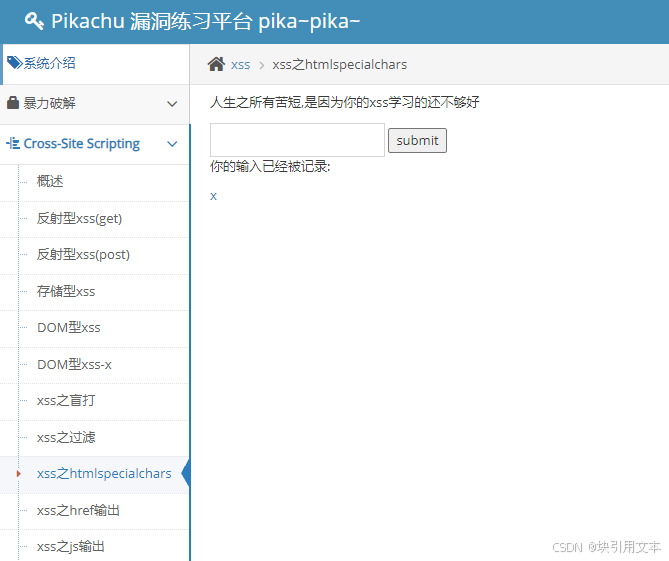Open the 系统介绍 menu item
Image resolution: width=669 pixels, height=561 pixels.
pyautogui.click(x=95, y=64)
